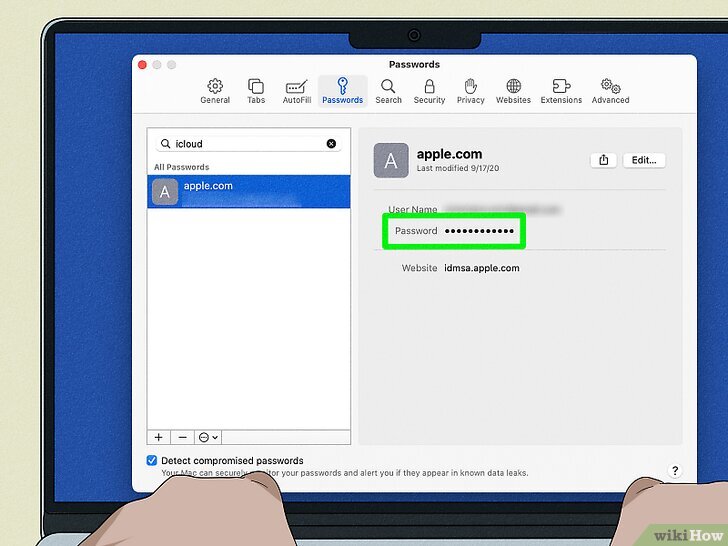
Task: Click the Last modified 9/17/20 text
Action: pos(458,168)
